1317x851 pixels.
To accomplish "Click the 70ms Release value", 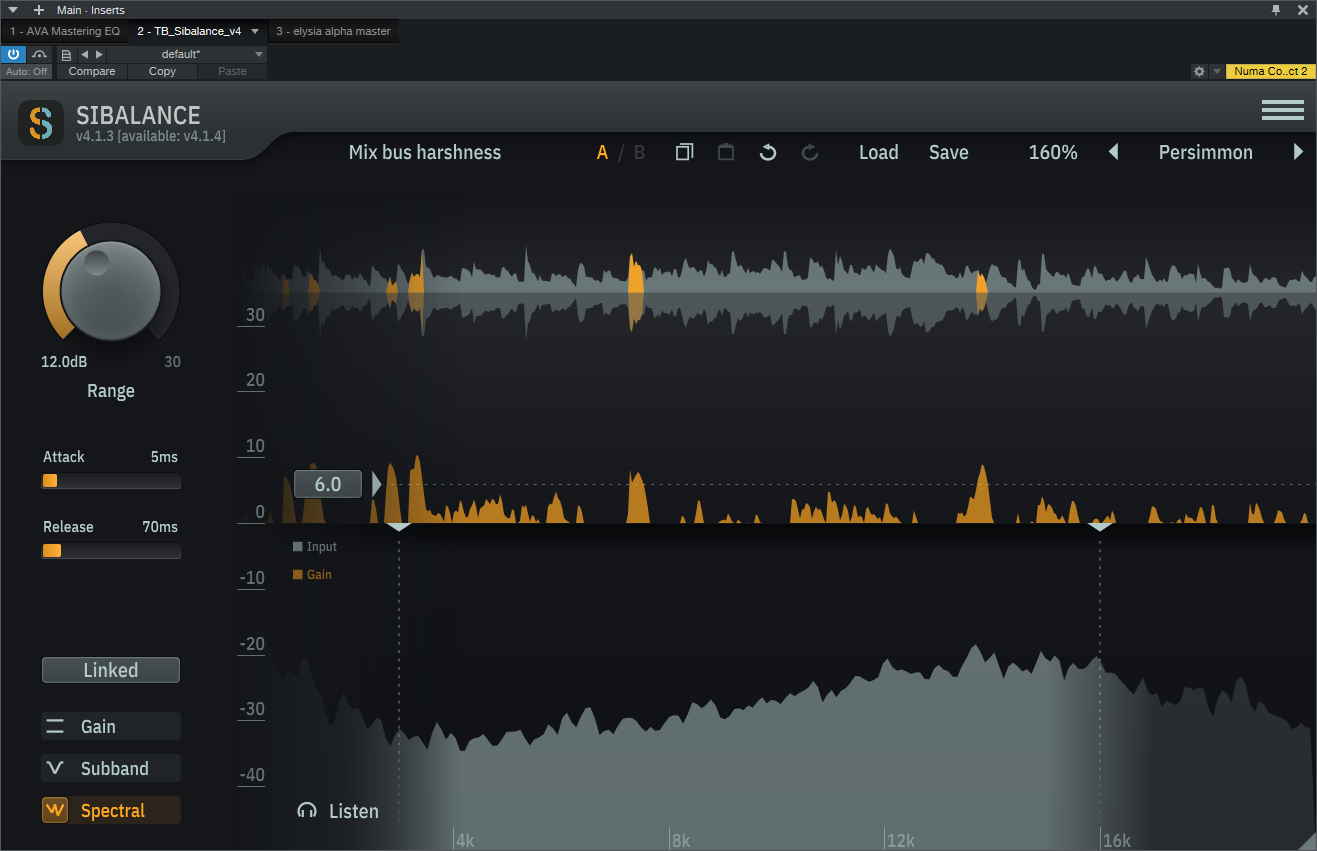I will pos(160,527).
